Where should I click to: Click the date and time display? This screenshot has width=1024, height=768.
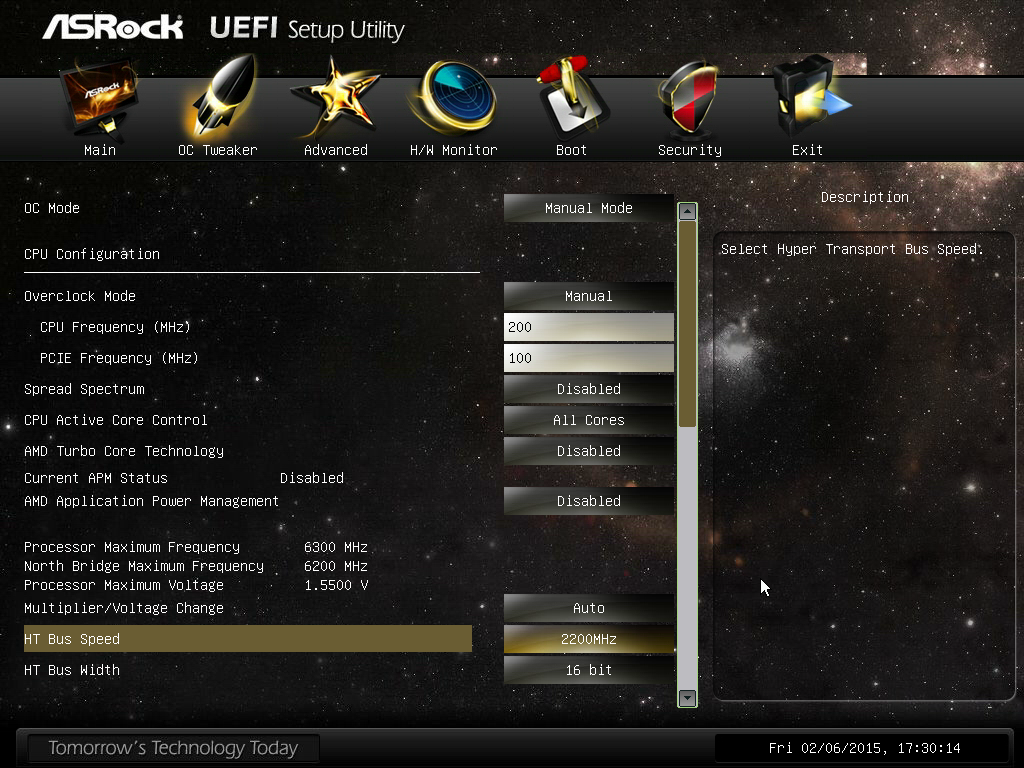pyautogui.click(x=864, y=748)
